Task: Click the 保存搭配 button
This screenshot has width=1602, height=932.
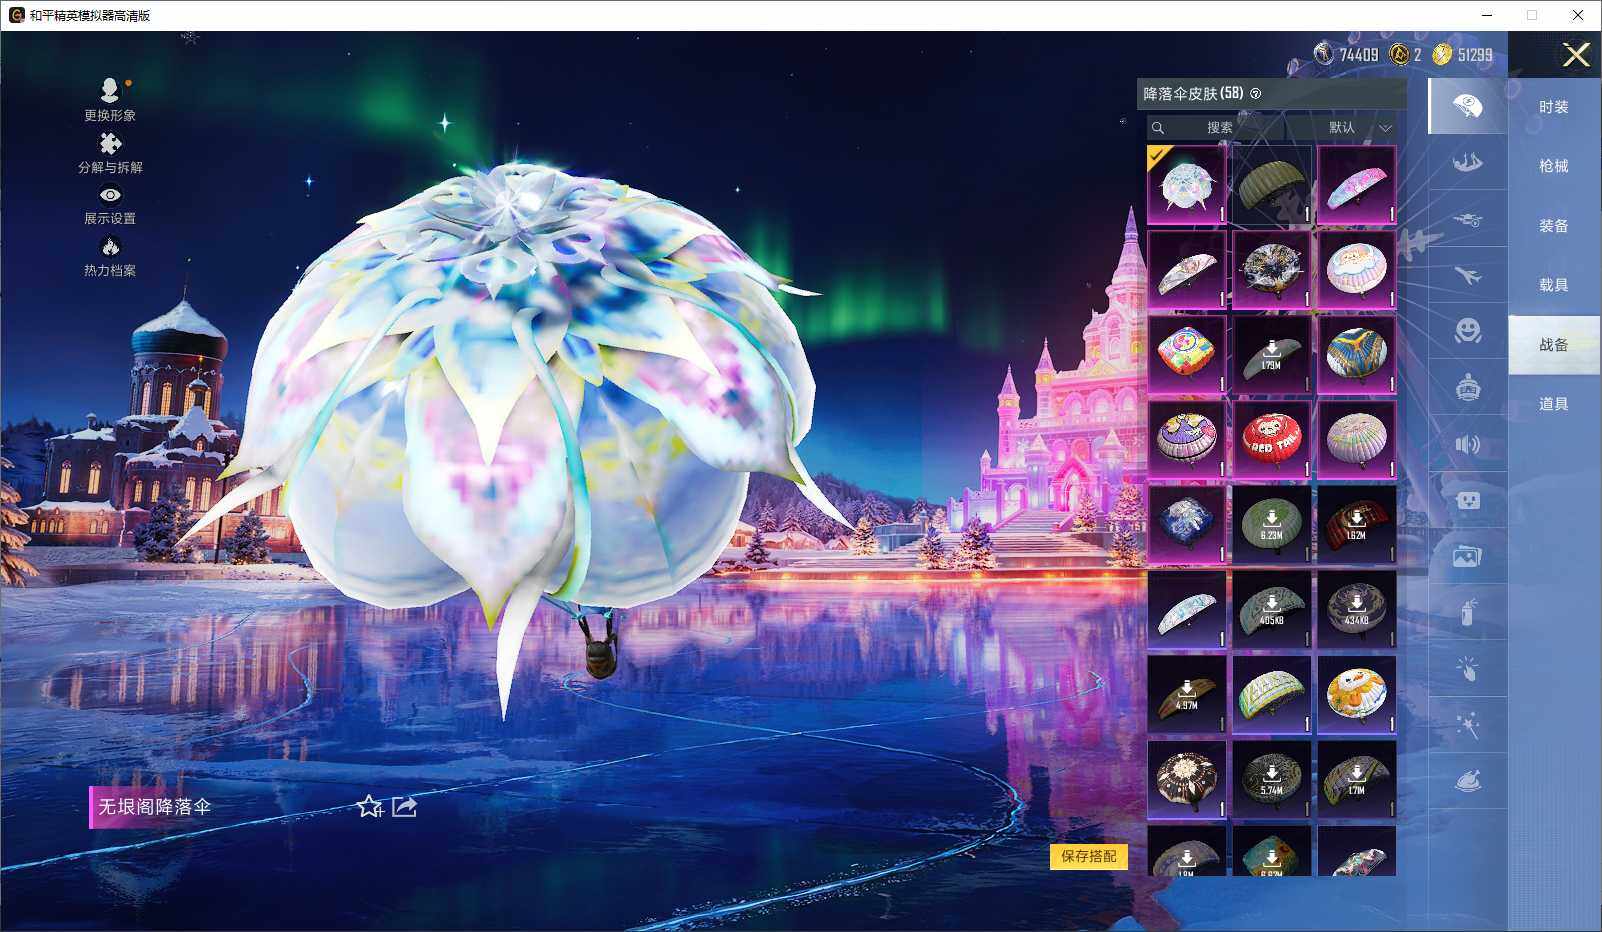Action: pyautogui.click(x=1088, y=856)
